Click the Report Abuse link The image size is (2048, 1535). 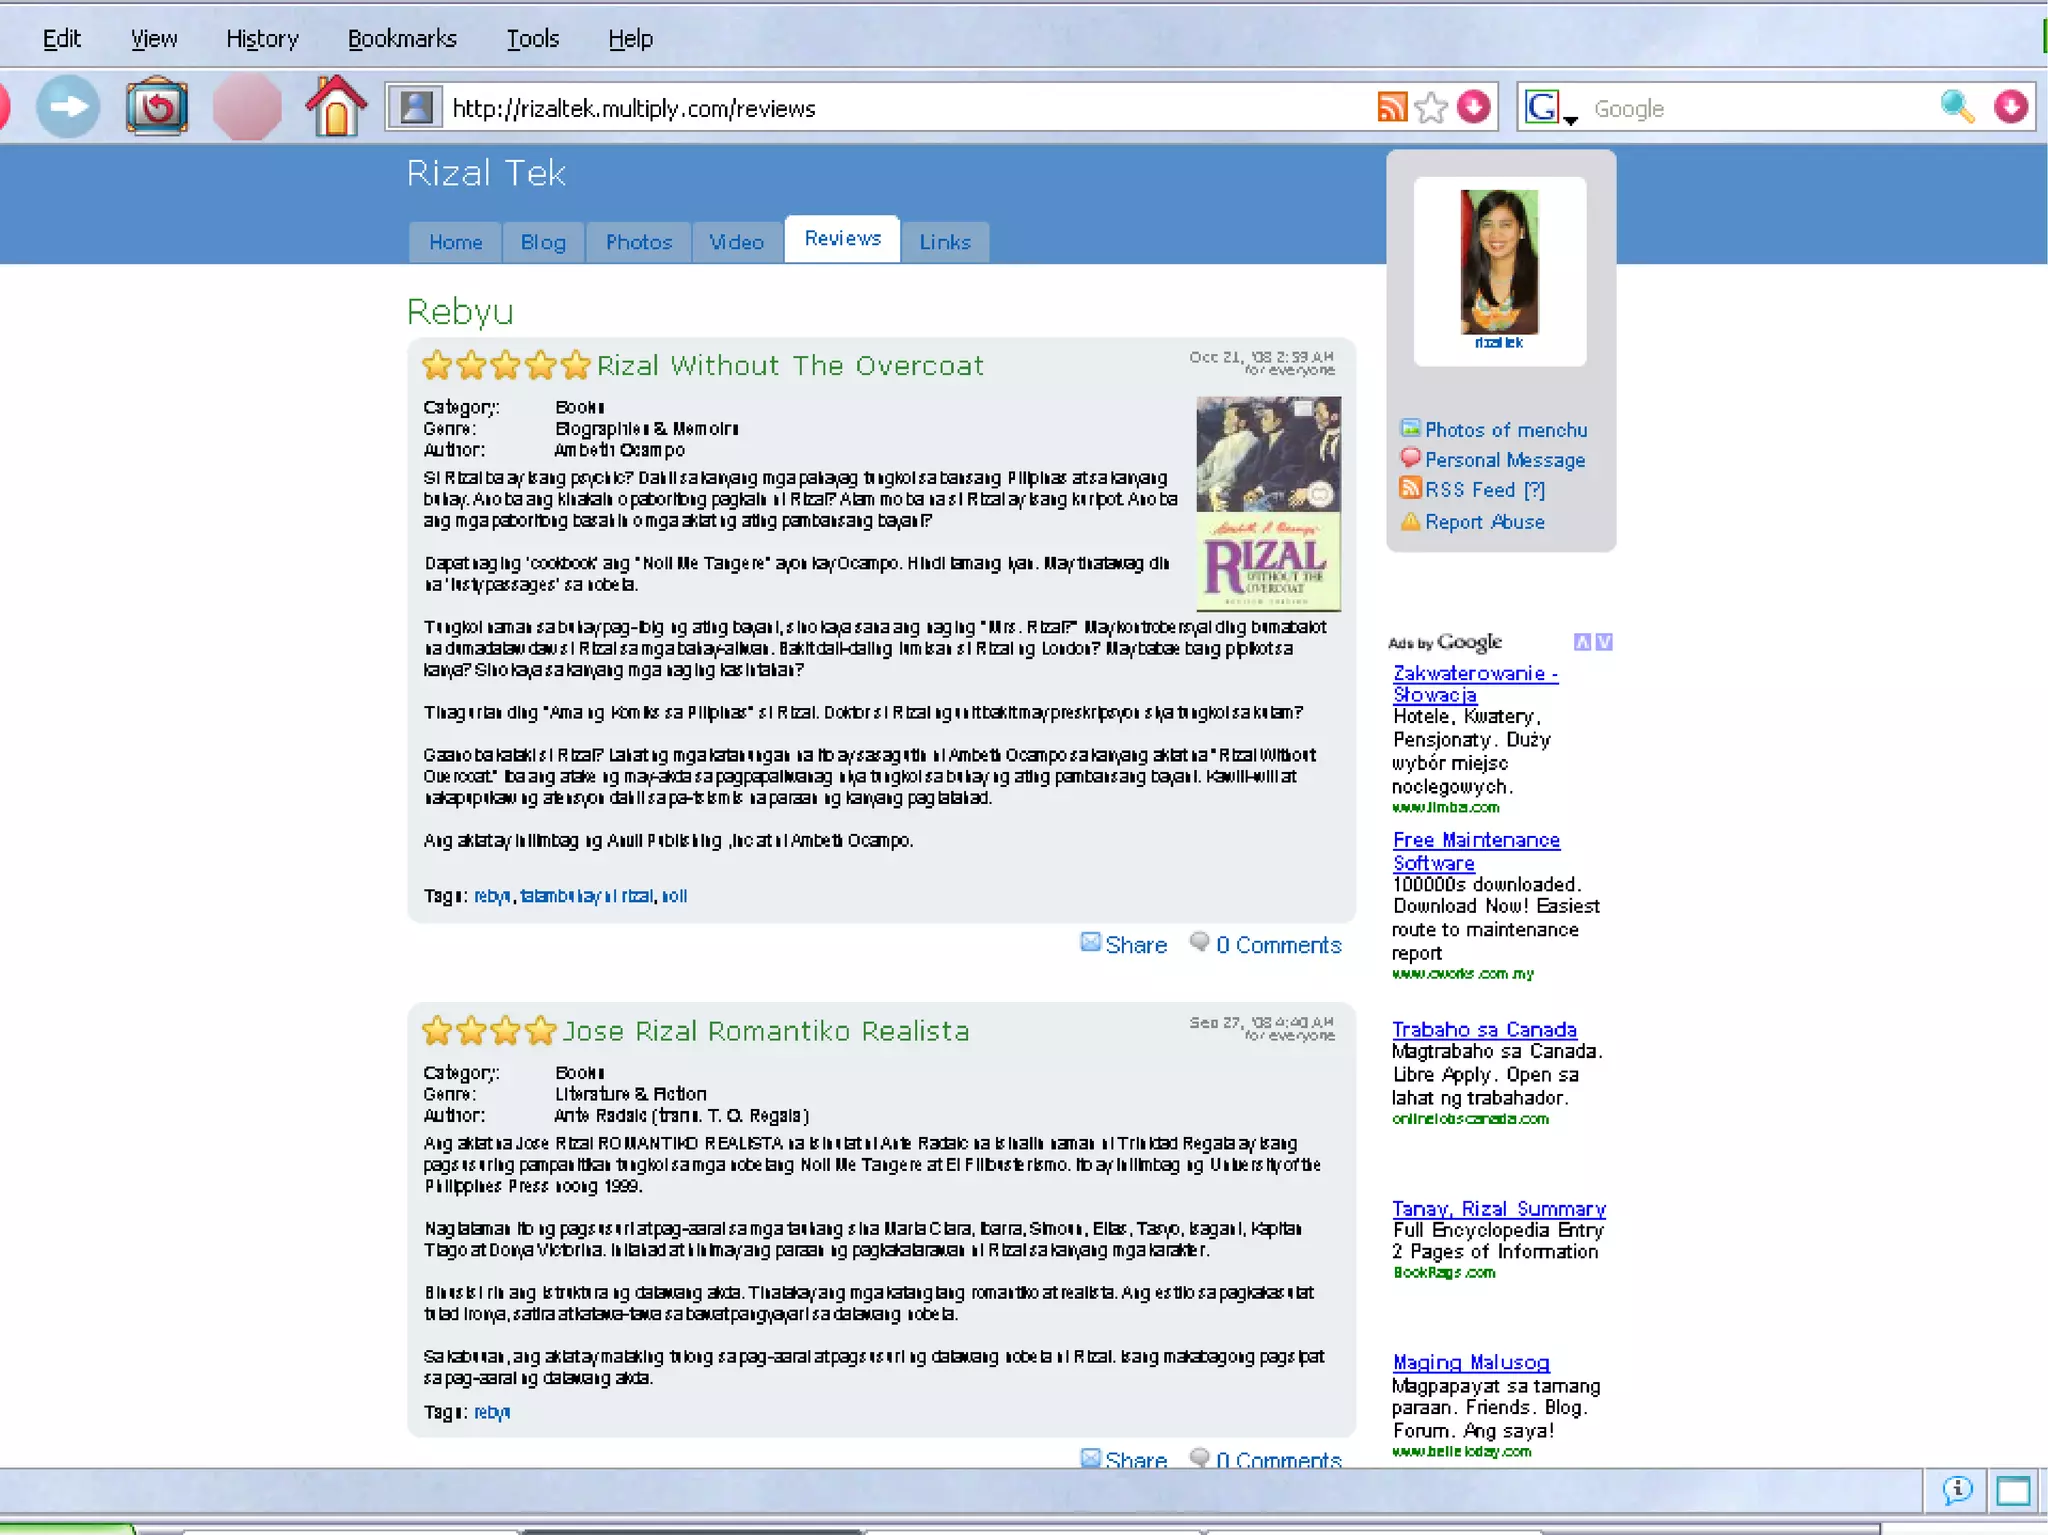tap(1484, 522)
